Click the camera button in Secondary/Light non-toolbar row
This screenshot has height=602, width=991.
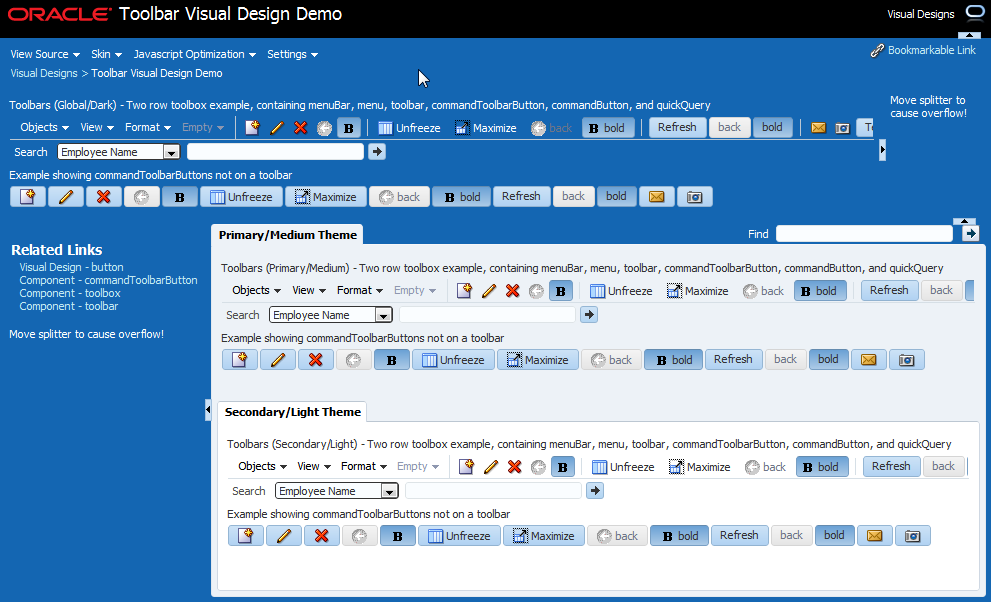click(912, 536)
